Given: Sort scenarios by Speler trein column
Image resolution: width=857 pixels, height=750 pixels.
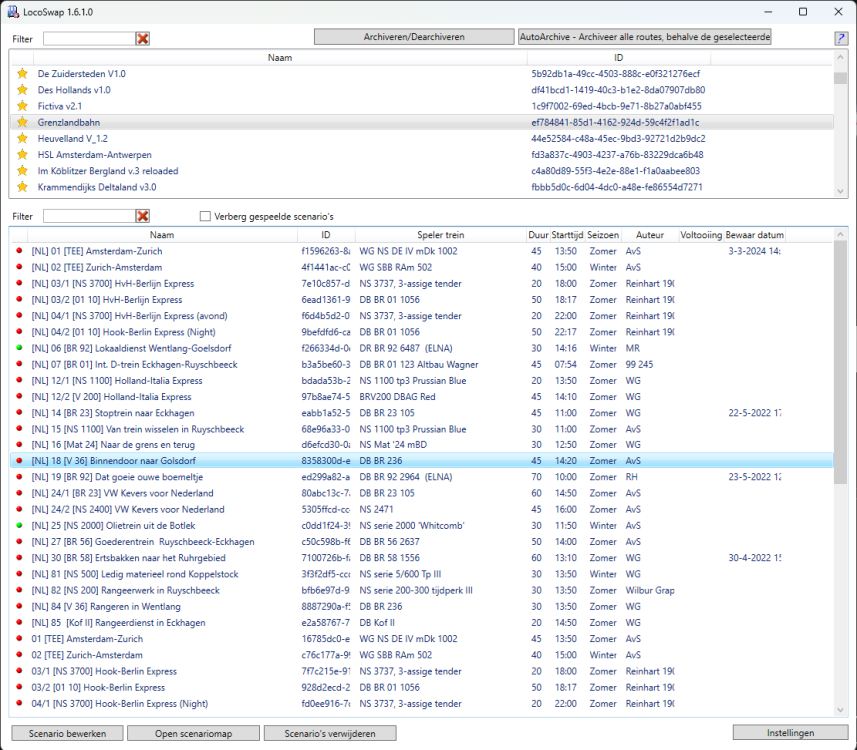Looking at the screenshot, I should 440,235.
